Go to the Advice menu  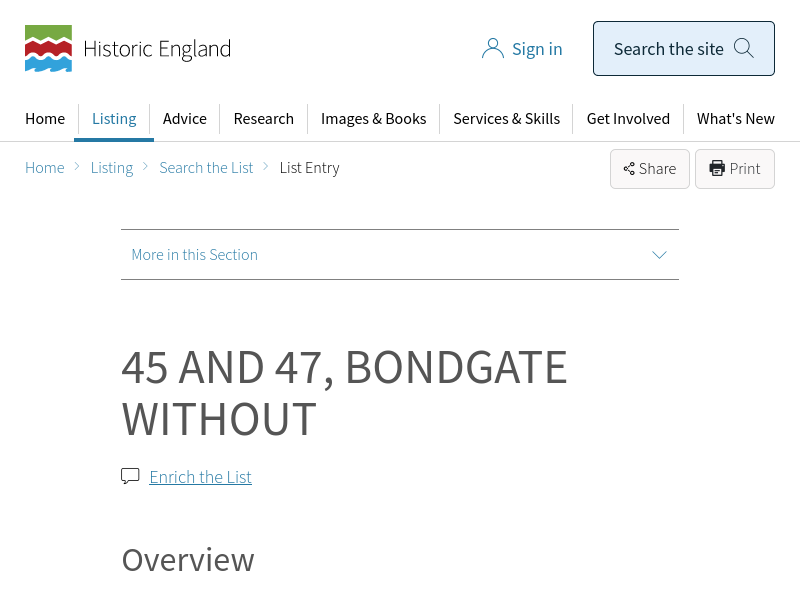[185, 119]
